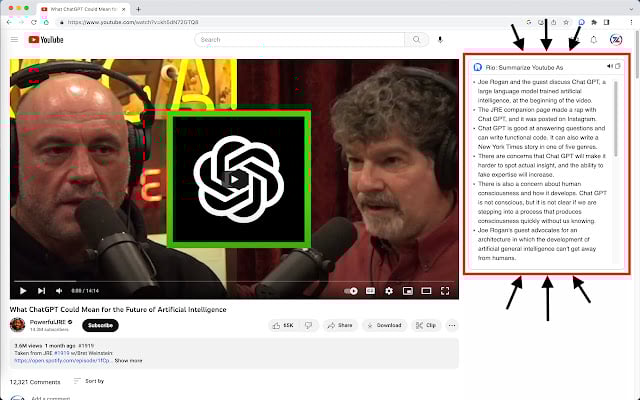
Task: Skip to the next video
Action: (x=39, y=290)
